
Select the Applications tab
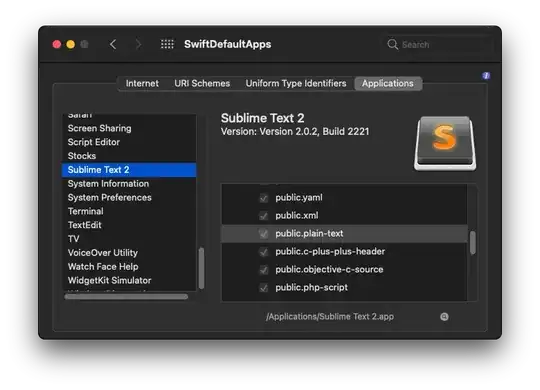pos(388,83)
